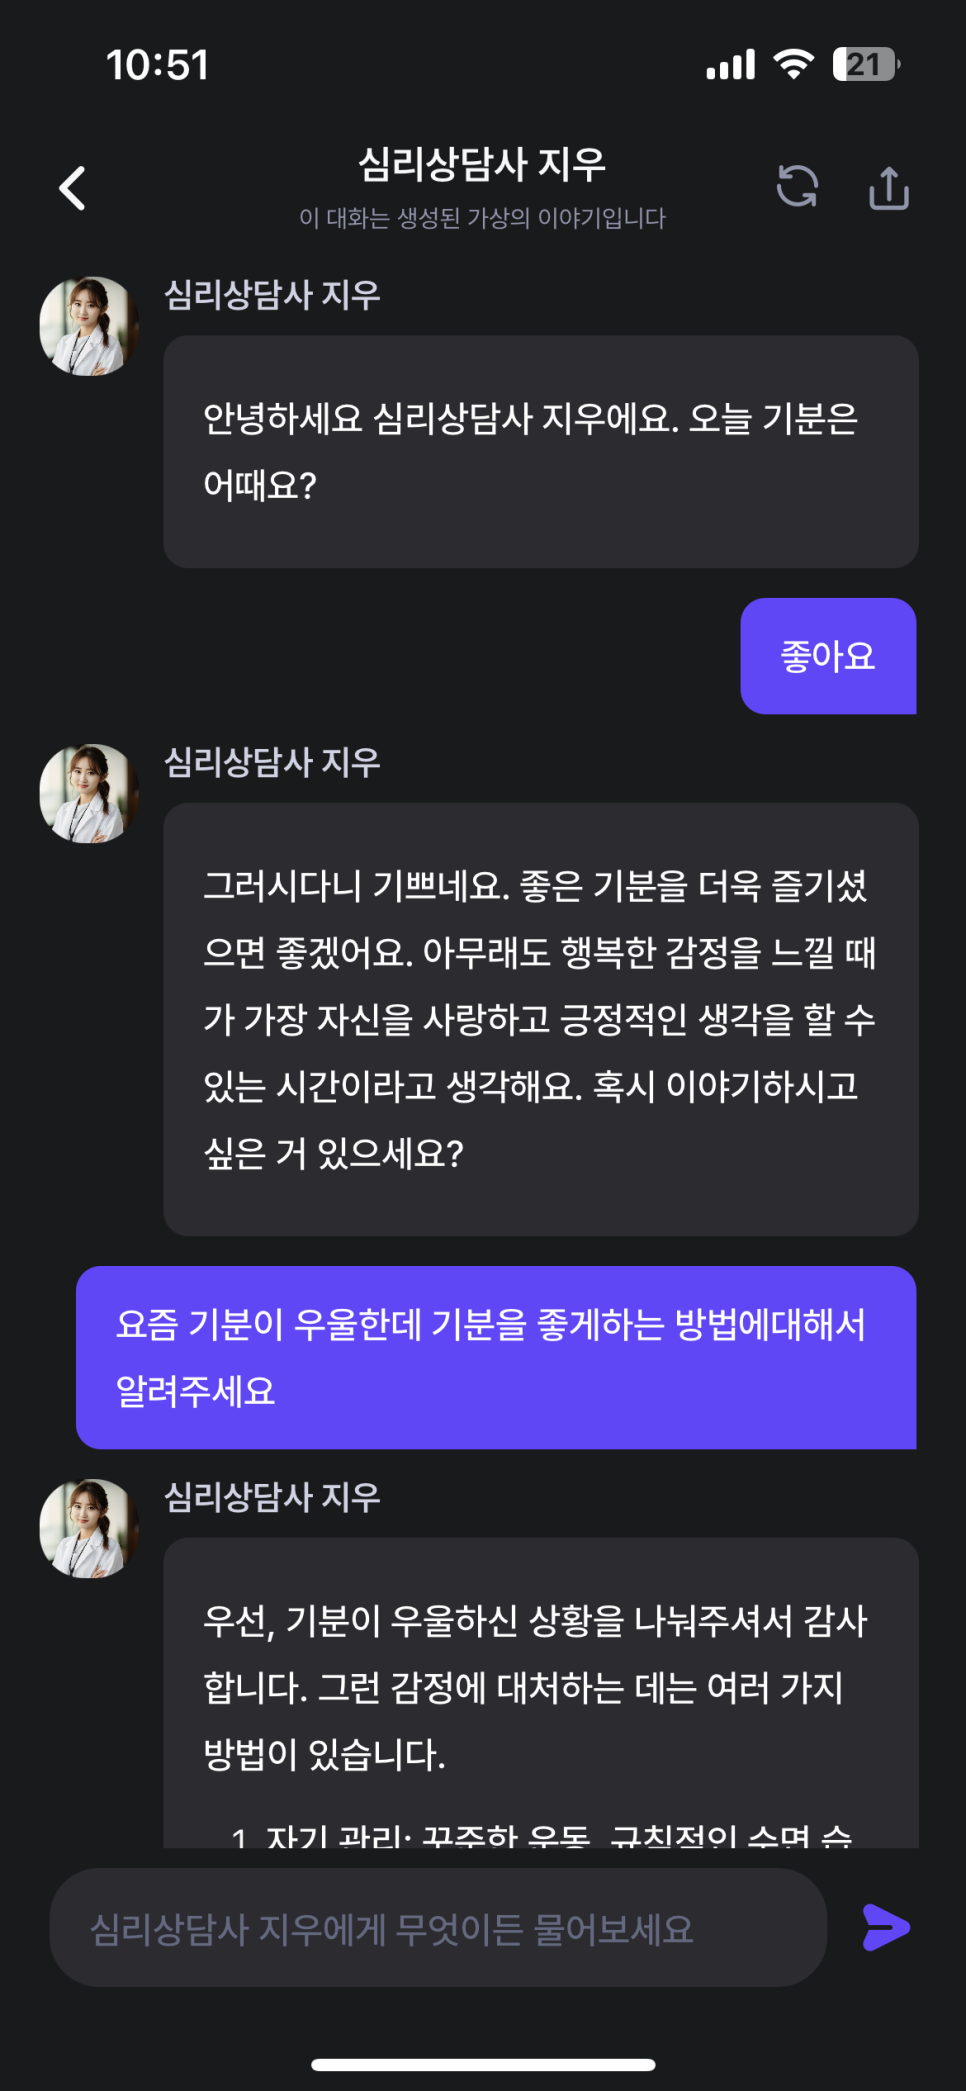Screen dimensions: 966x2091
Task: Tap the subtitle 이 대화는 생성된 가상의 이야기입니다
Action: click(482, 218)
